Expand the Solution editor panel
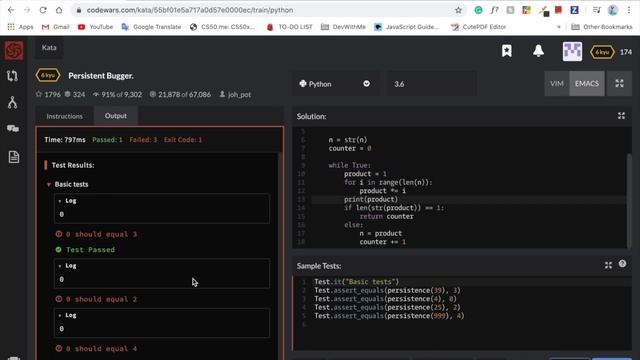The height and width of the screenshot is (360, 640). pos(621,116)
